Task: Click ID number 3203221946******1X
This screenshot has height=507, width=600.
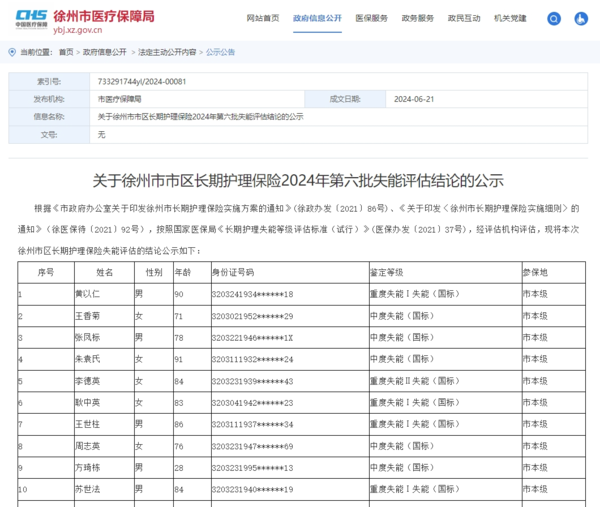Action: [253, 338]
